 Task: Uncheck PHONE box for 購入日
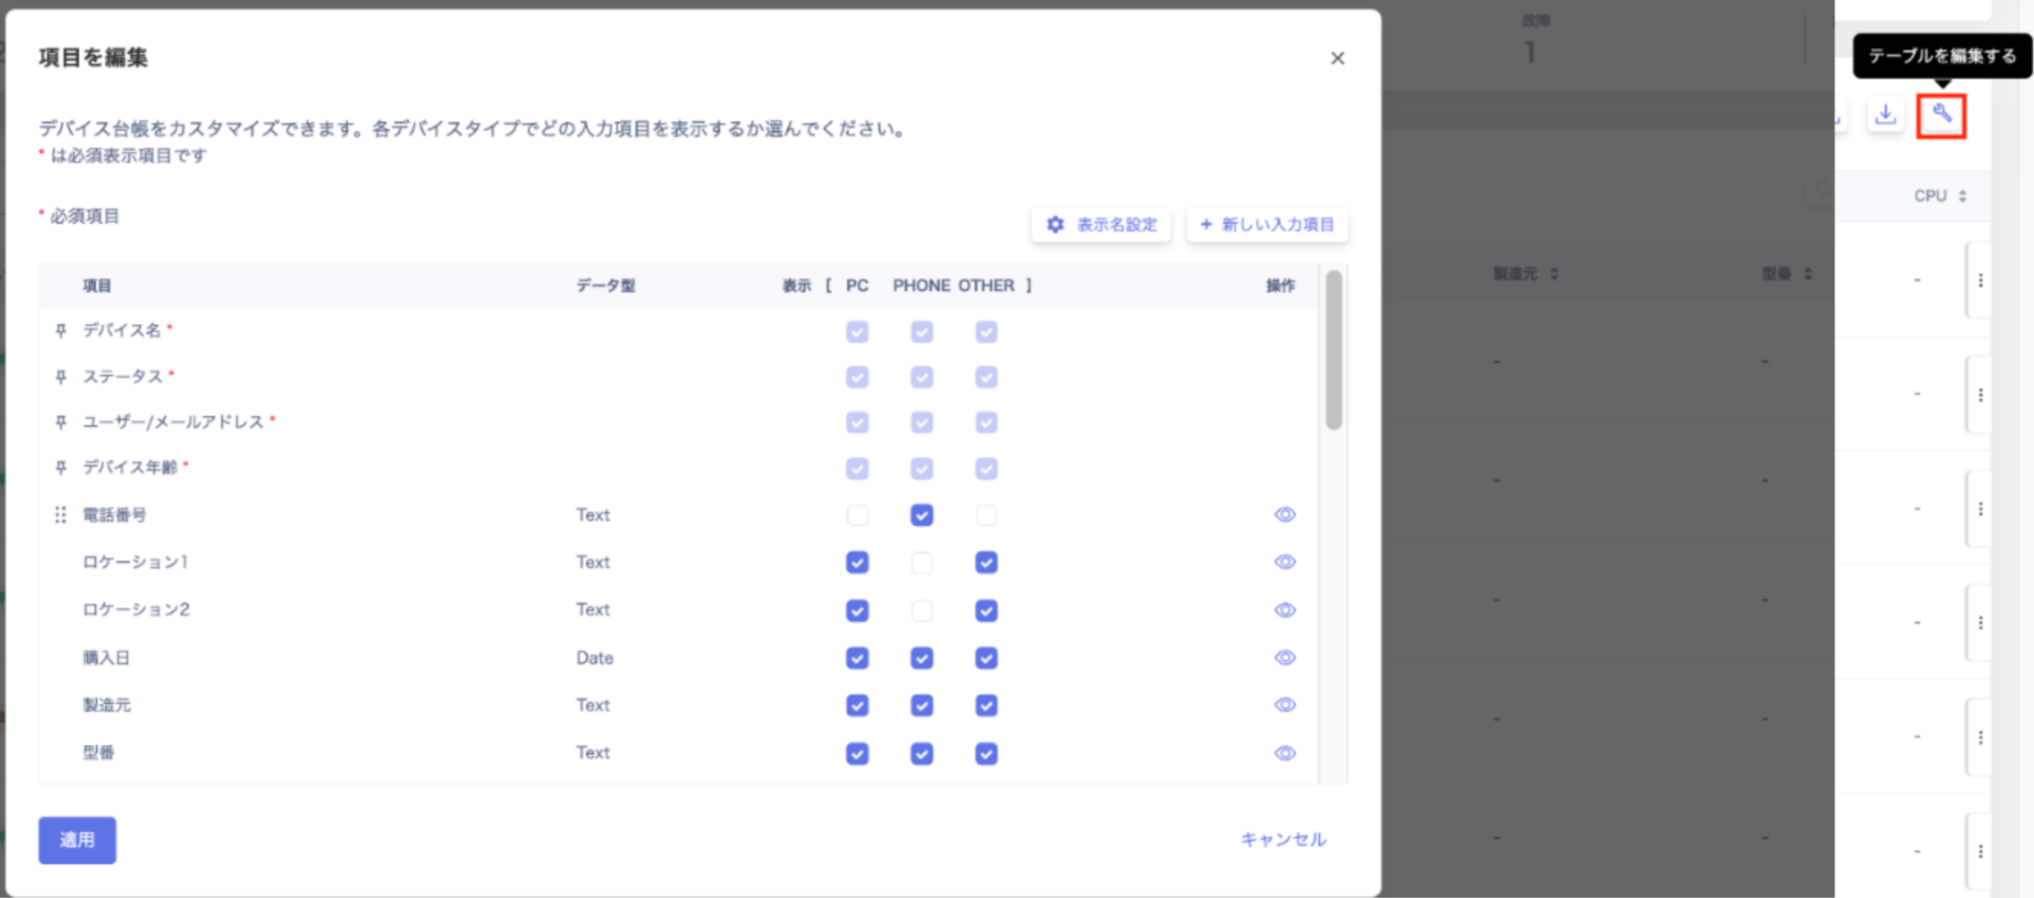pyautogui.click(x=922, y=658)
